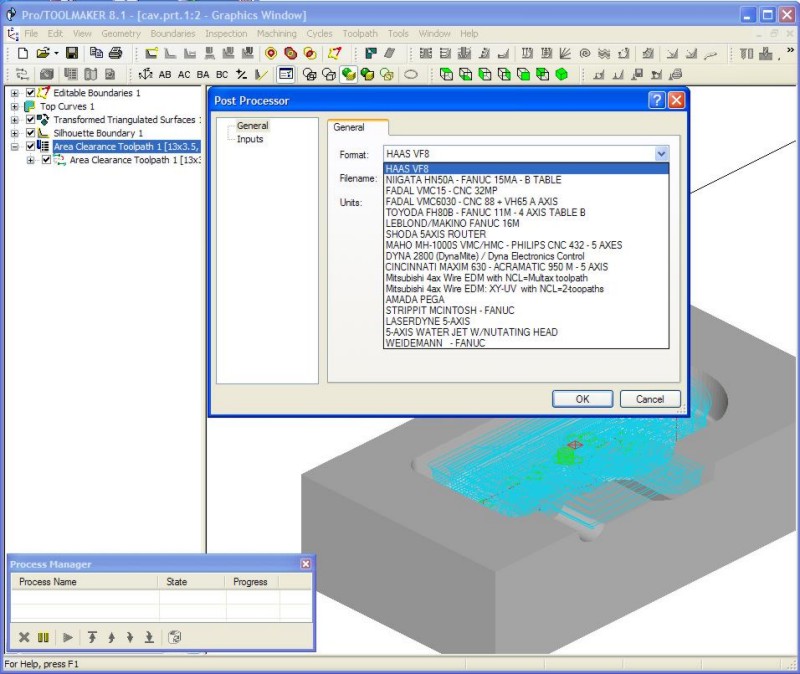Screen dimensions: 800x674
Task: Choose FADAL VMC15 - CNC 32MP format
Action: click(526, 190)
